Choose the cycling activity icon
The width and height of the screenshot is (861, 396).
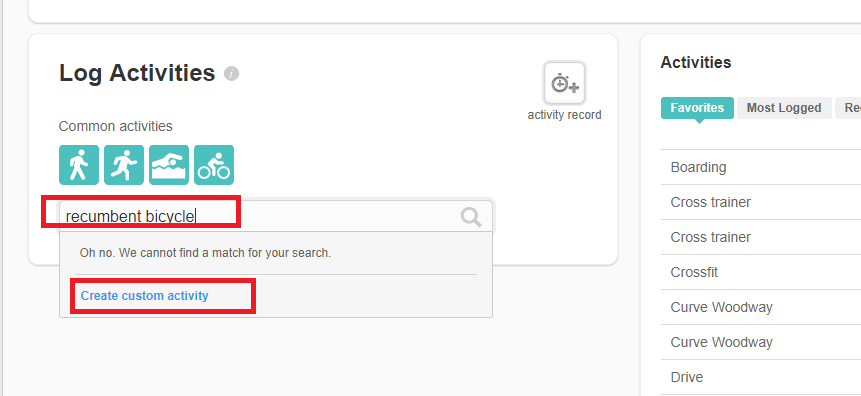click(x=214, y=165)
